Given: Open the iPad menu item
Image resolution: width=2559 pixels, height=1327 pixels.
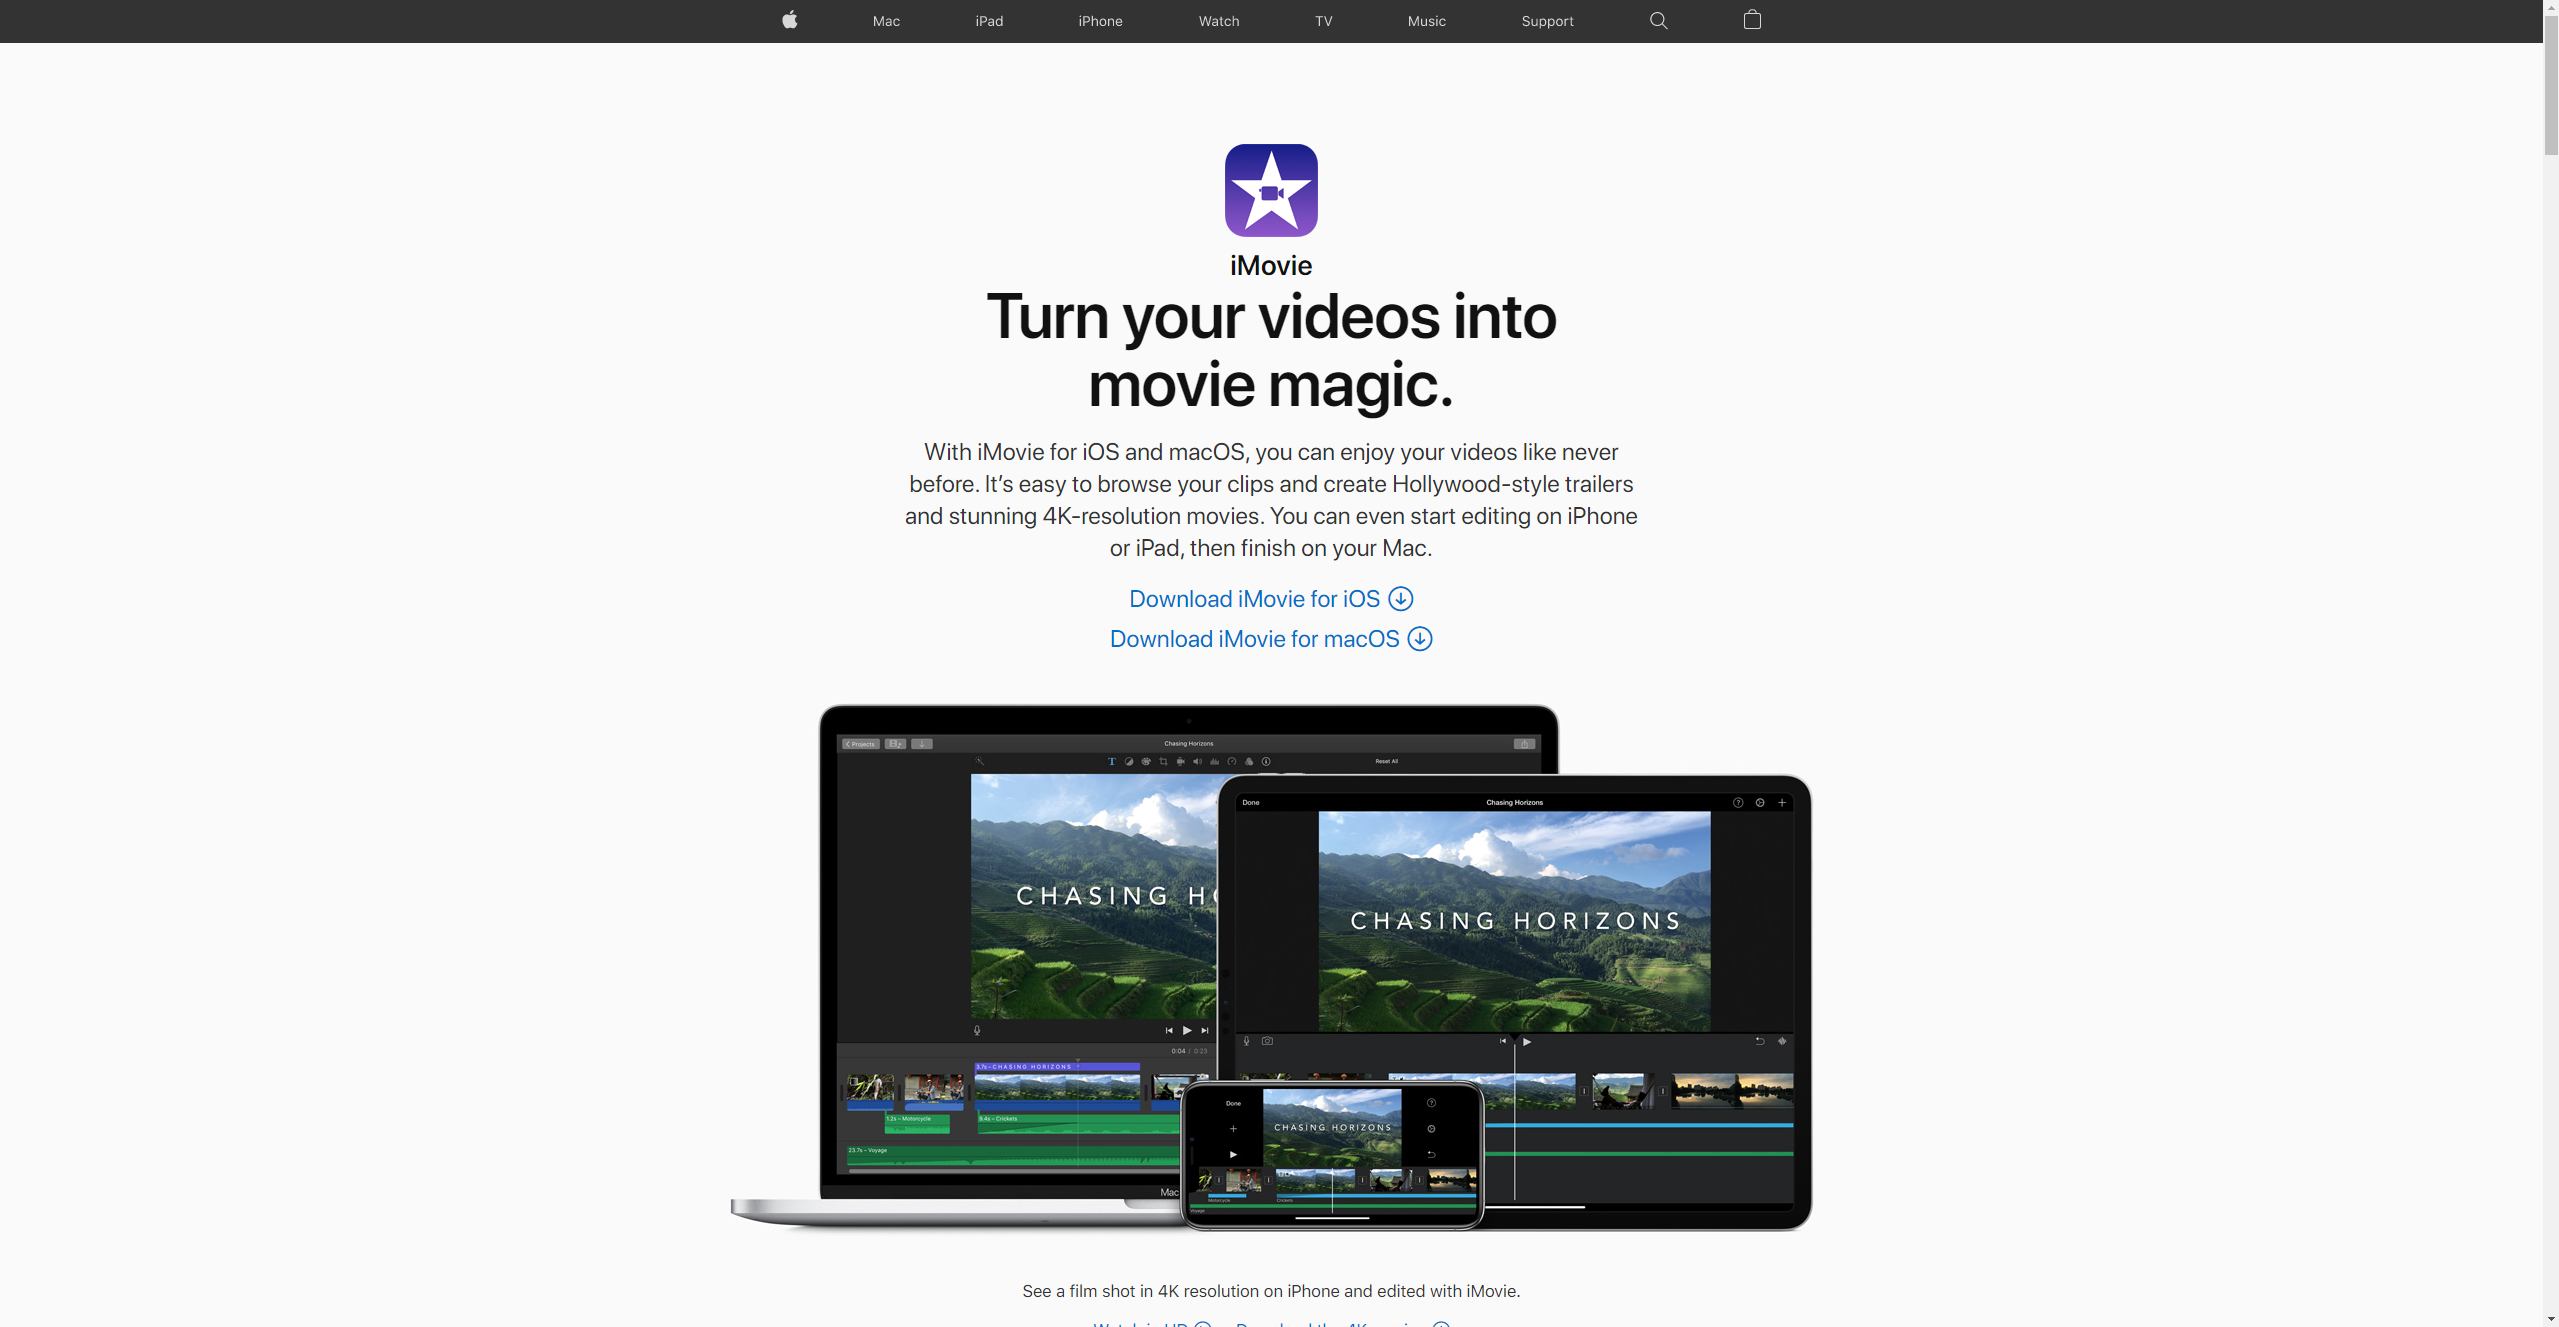Looking at the screenshot, I should (x=989, y=21).
